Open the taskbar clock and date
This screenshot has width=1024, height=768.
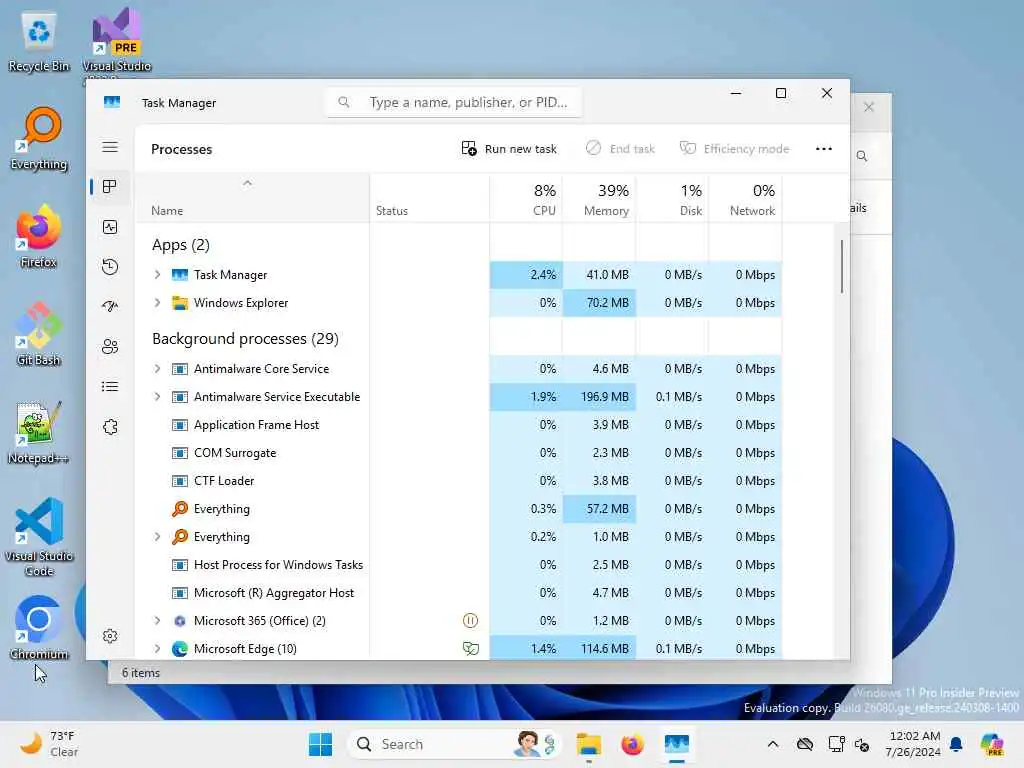(x=912, y=744)
